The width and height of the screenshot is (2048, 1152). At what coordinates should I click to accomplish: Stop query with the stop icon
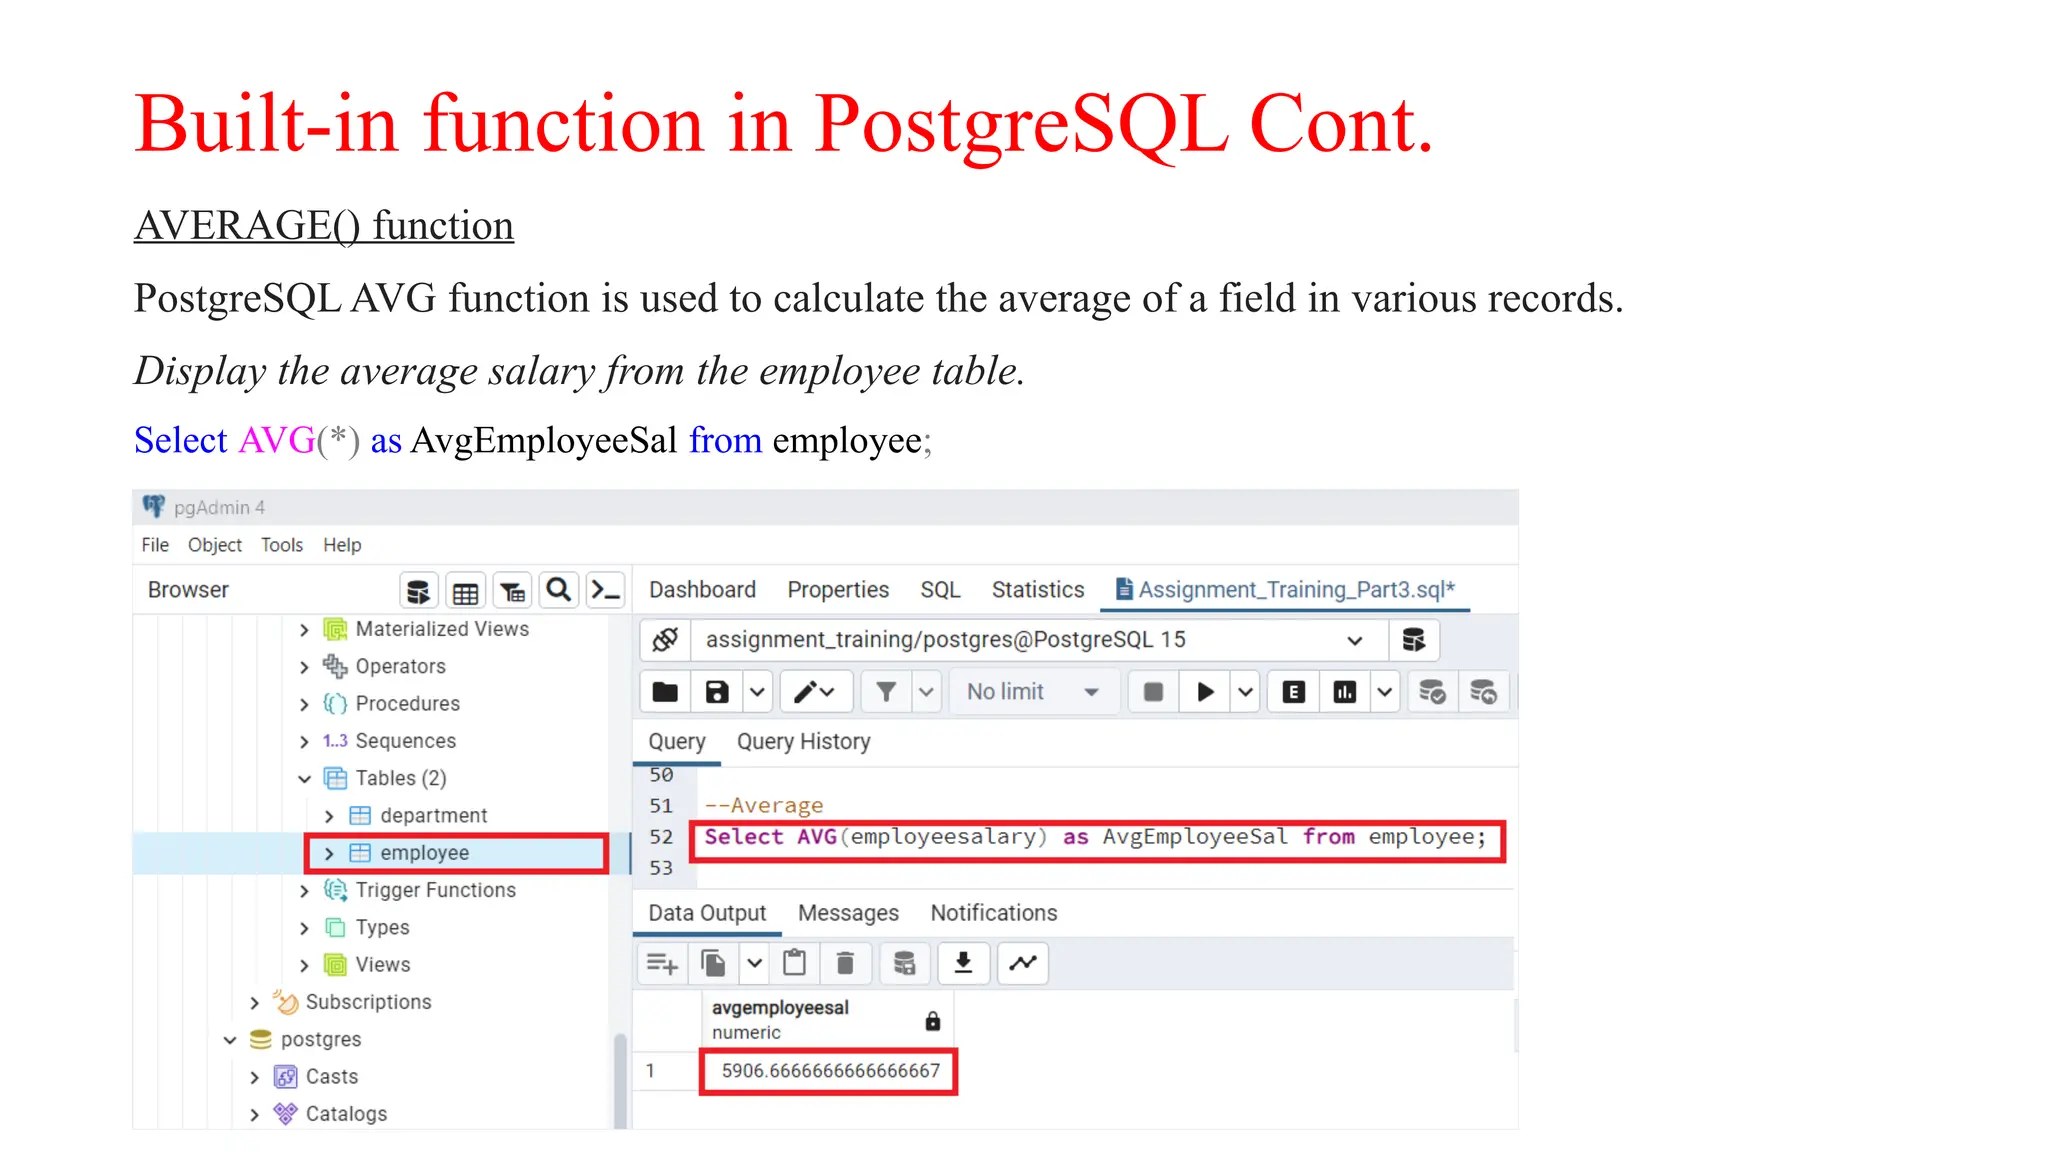1153,692
